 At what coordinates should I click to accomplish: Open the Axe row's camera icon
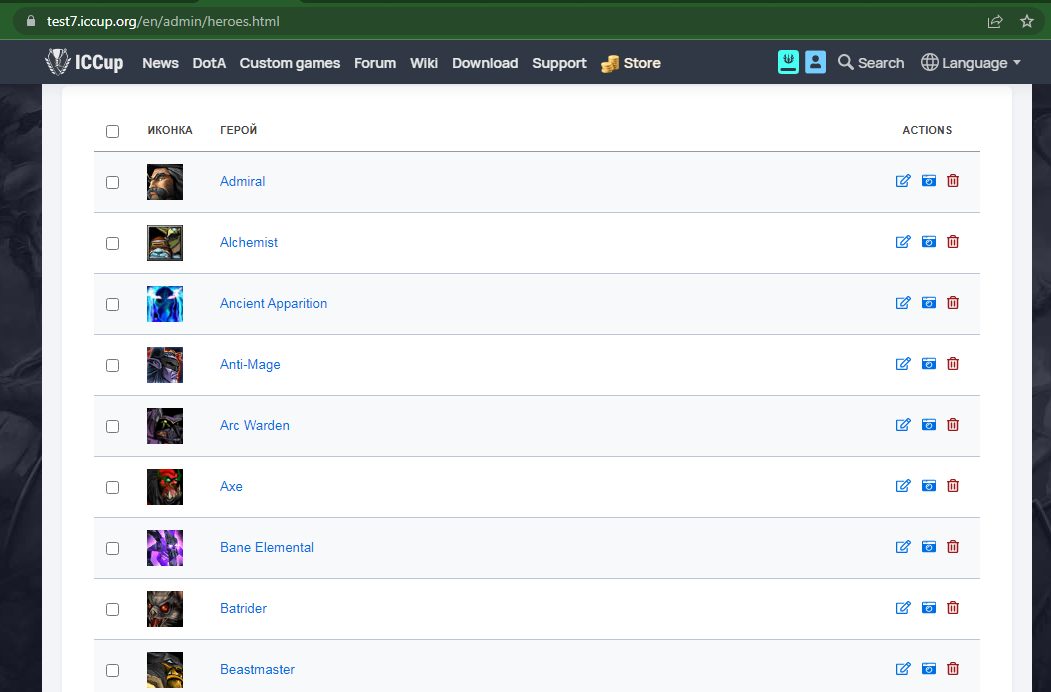[x=928, y=486]
